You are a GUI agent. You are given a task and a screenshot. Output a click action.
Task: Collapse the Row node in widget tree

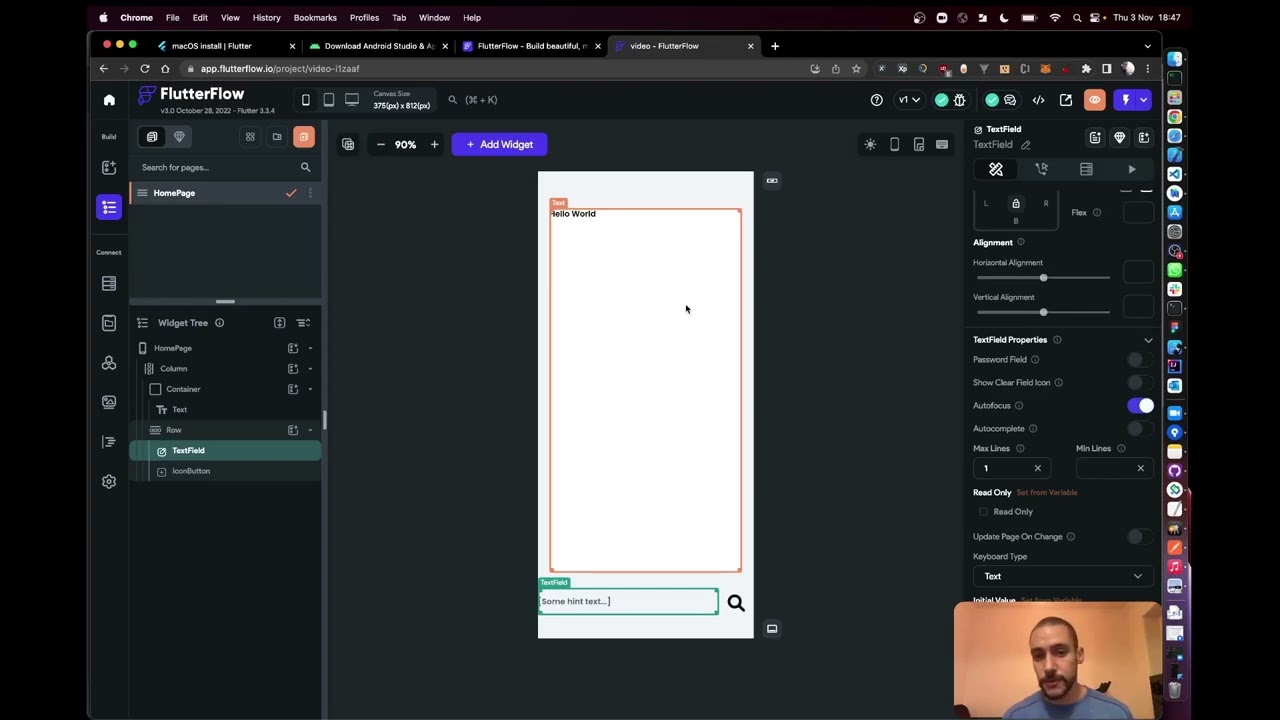[x=310, y=430]
